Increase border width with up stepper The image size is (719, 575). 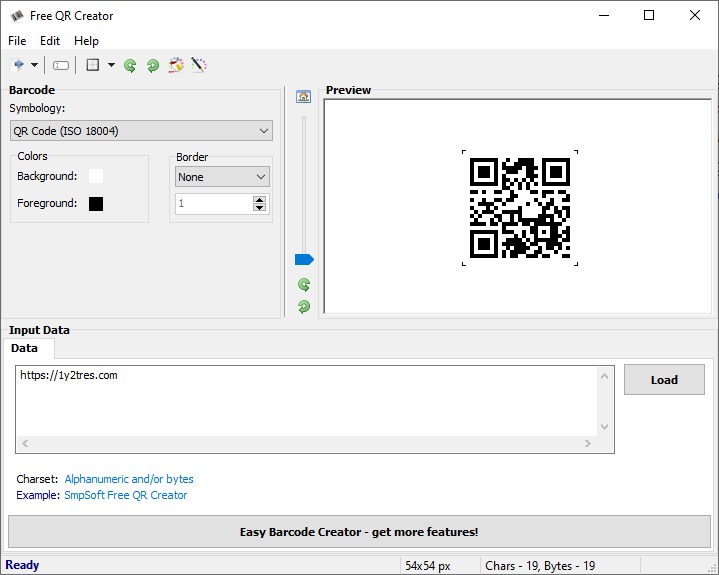[x=260, y=199]
